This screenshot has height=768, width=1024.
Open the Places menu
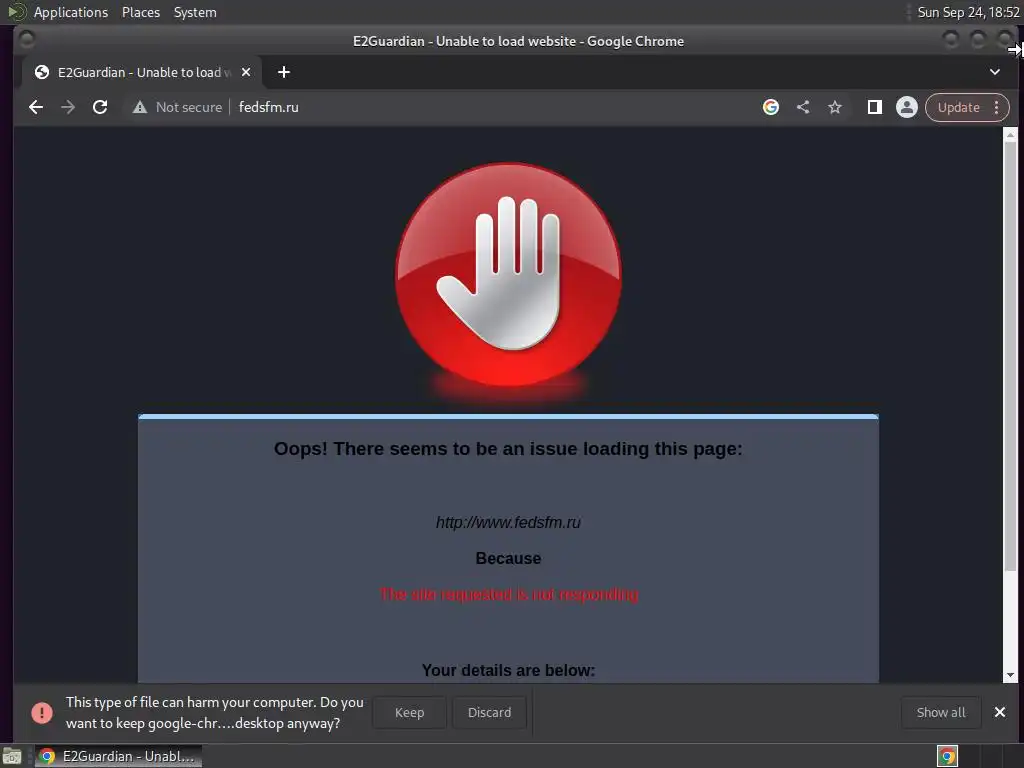pyautogui.click(x=141, y=12)
